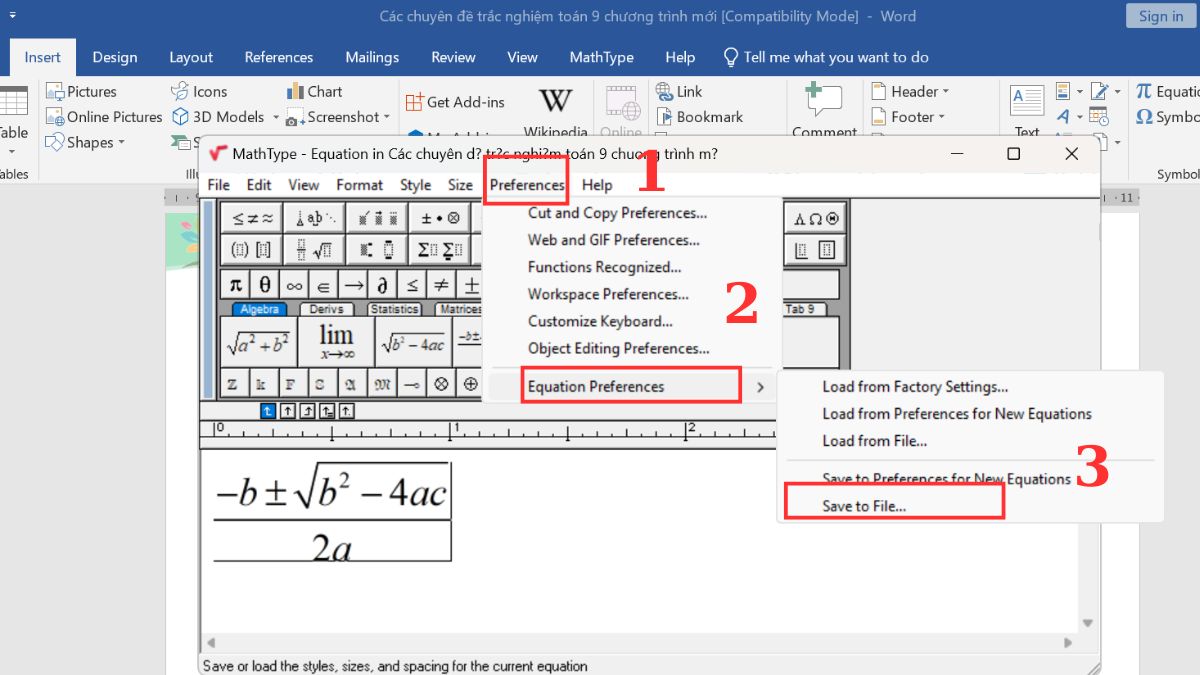Open the MathType ribbon tab in Word
Image resolution: width=1200 pixels, height=675 pixels.
pos(602,57)
